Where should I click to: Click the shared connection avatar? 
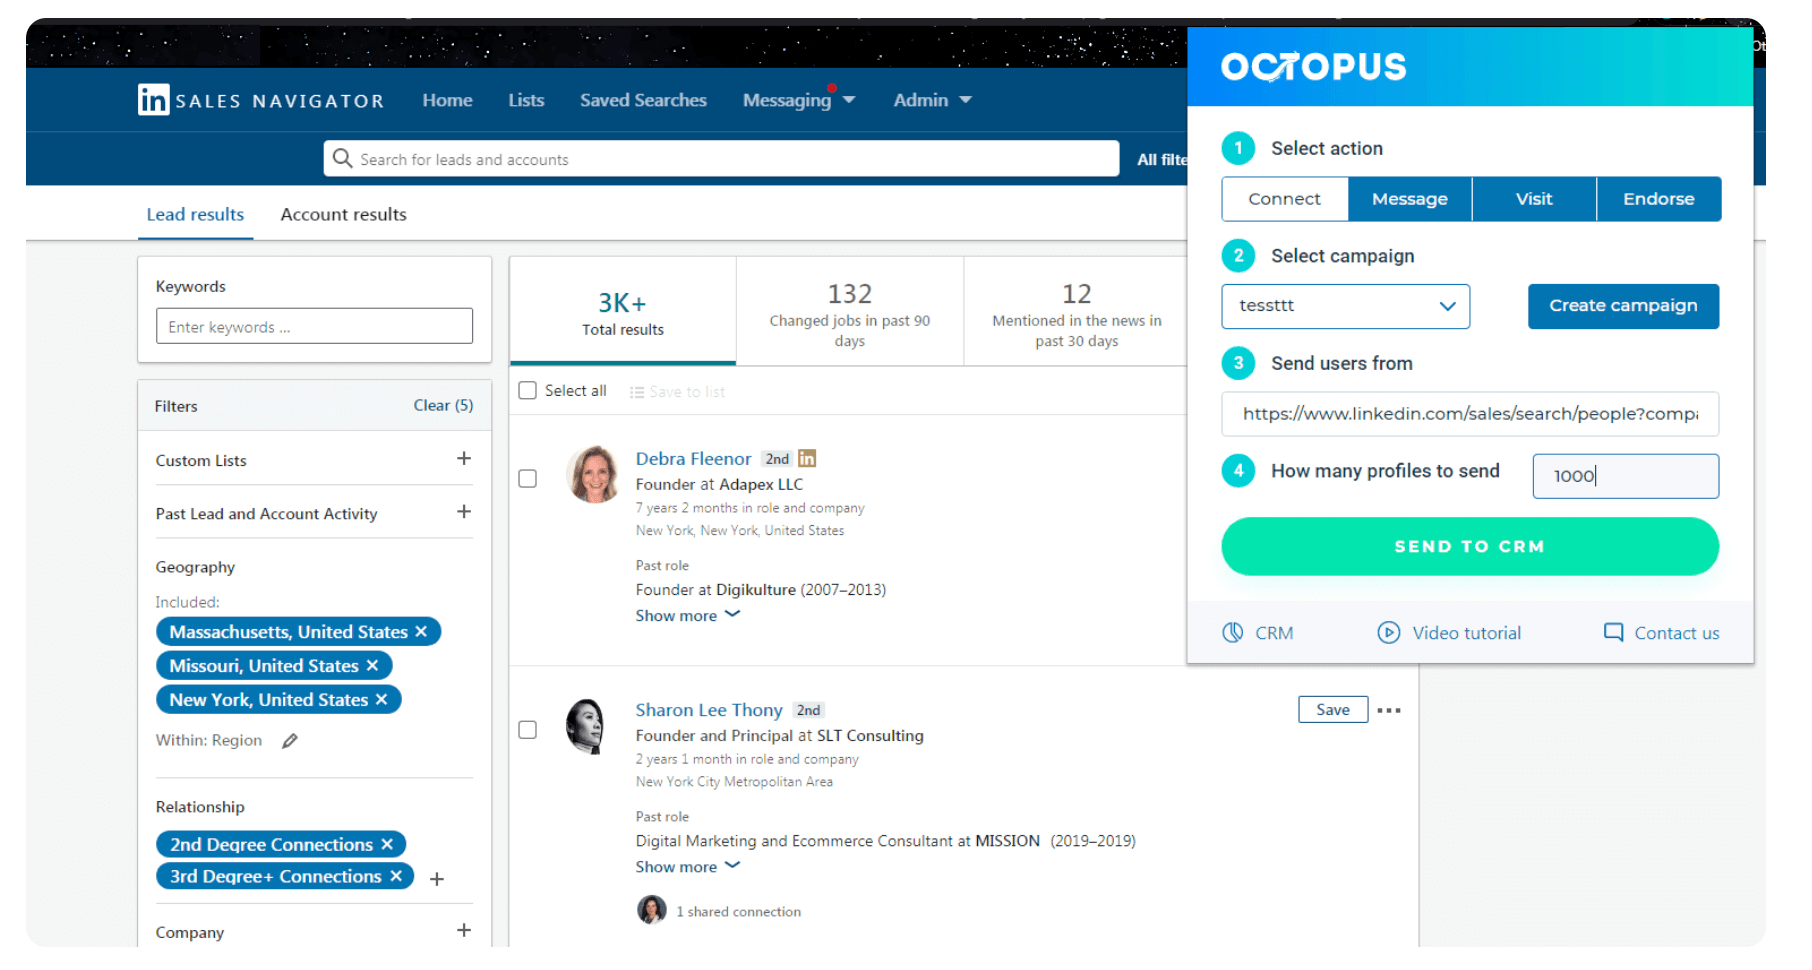[x=652, y=910]
